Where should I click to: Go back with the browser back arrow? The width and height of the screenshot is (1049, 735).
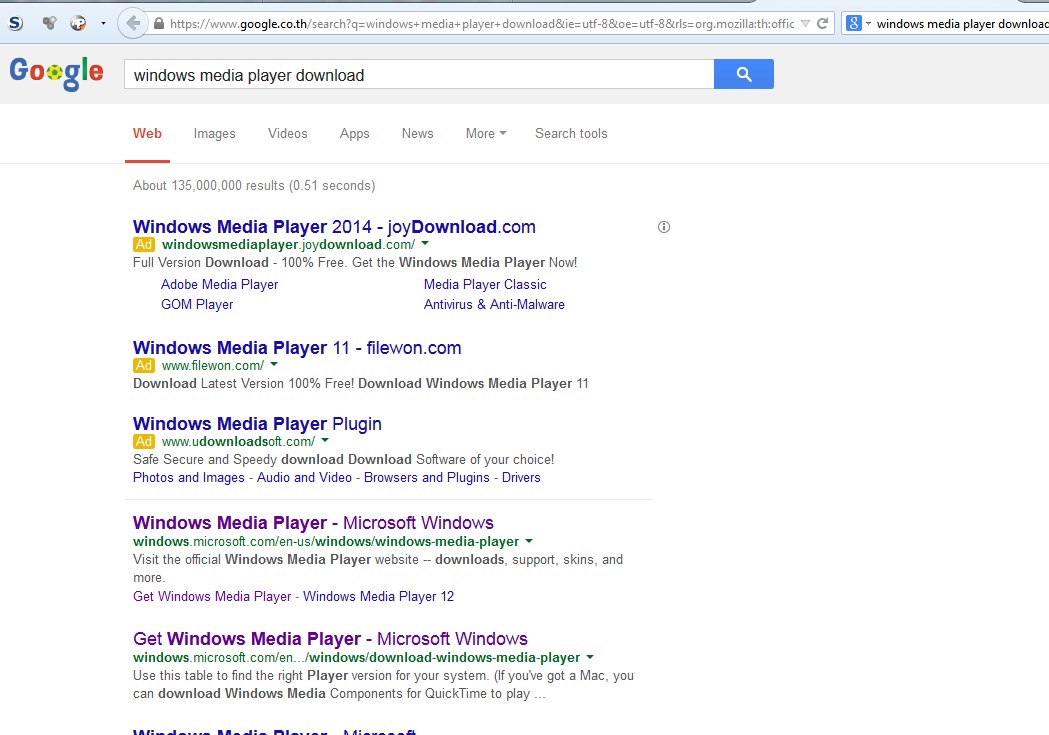[132, 23]
